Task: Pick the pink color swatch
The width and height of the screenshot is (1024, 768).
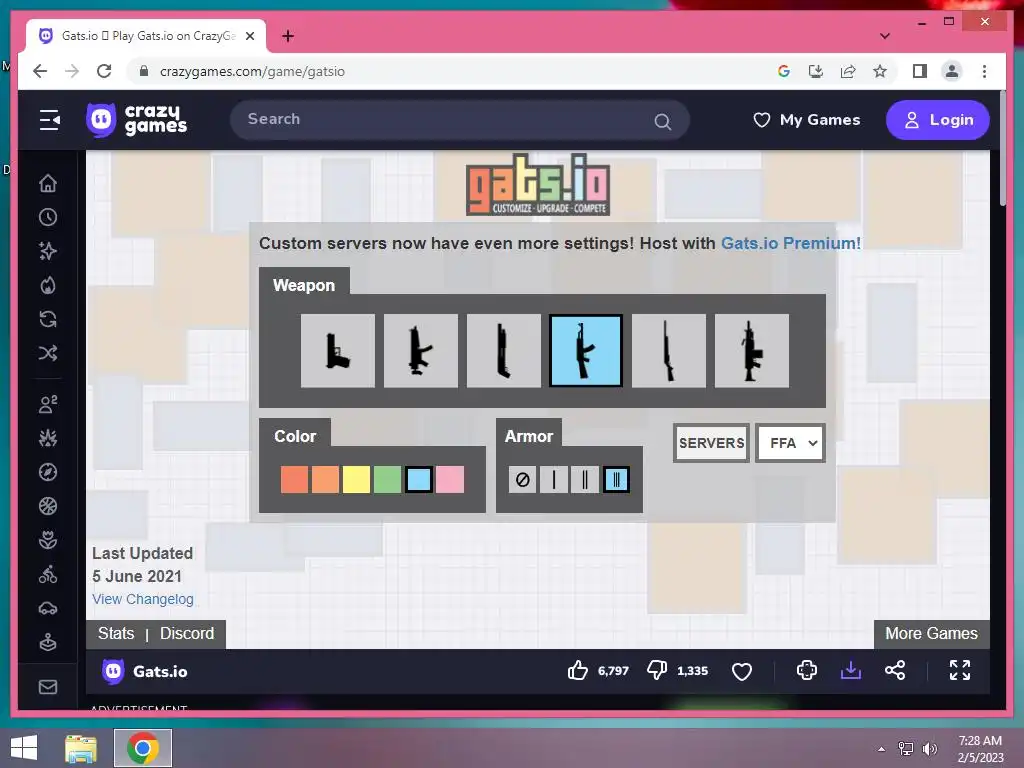Action: tap(450, 479)
